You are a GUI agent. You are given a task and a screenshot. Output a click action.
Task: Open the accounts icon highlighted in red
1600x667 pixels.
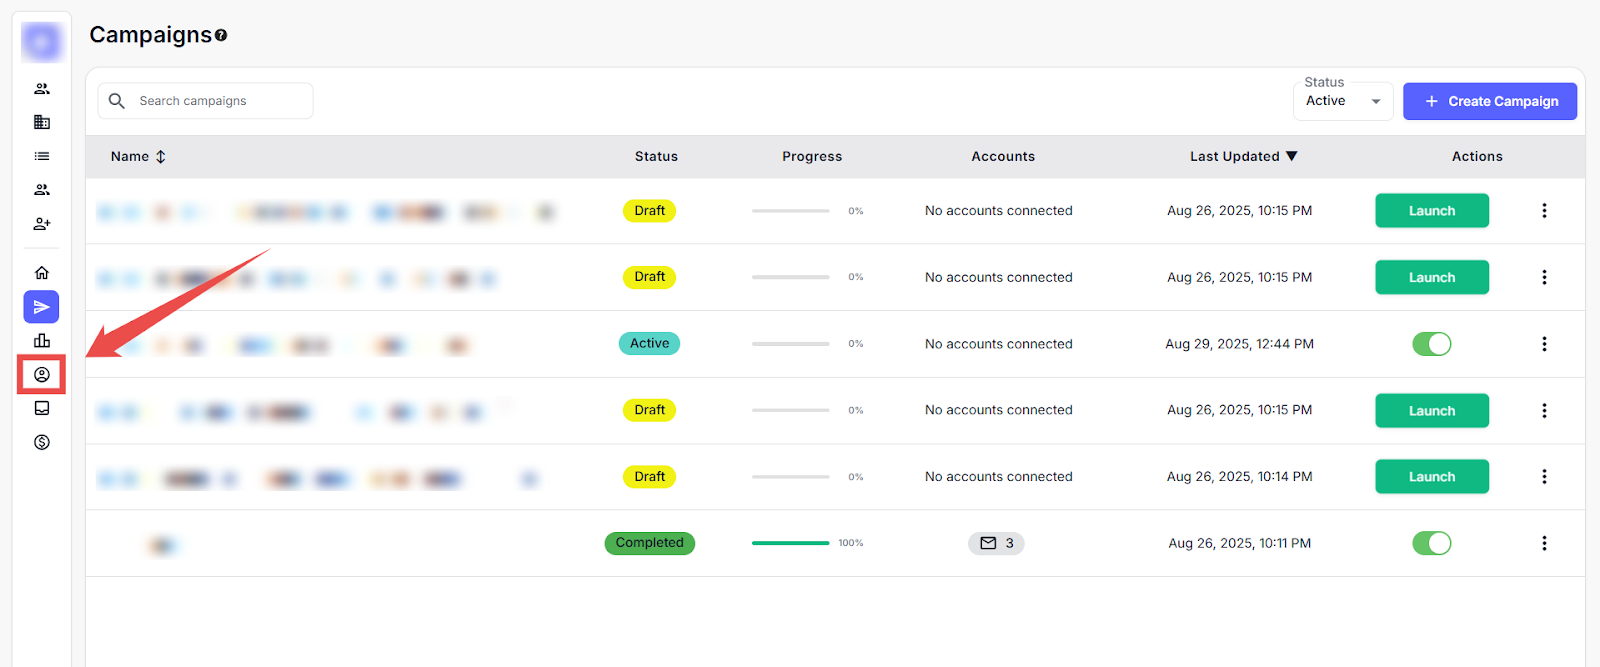[x=41, y=375]
